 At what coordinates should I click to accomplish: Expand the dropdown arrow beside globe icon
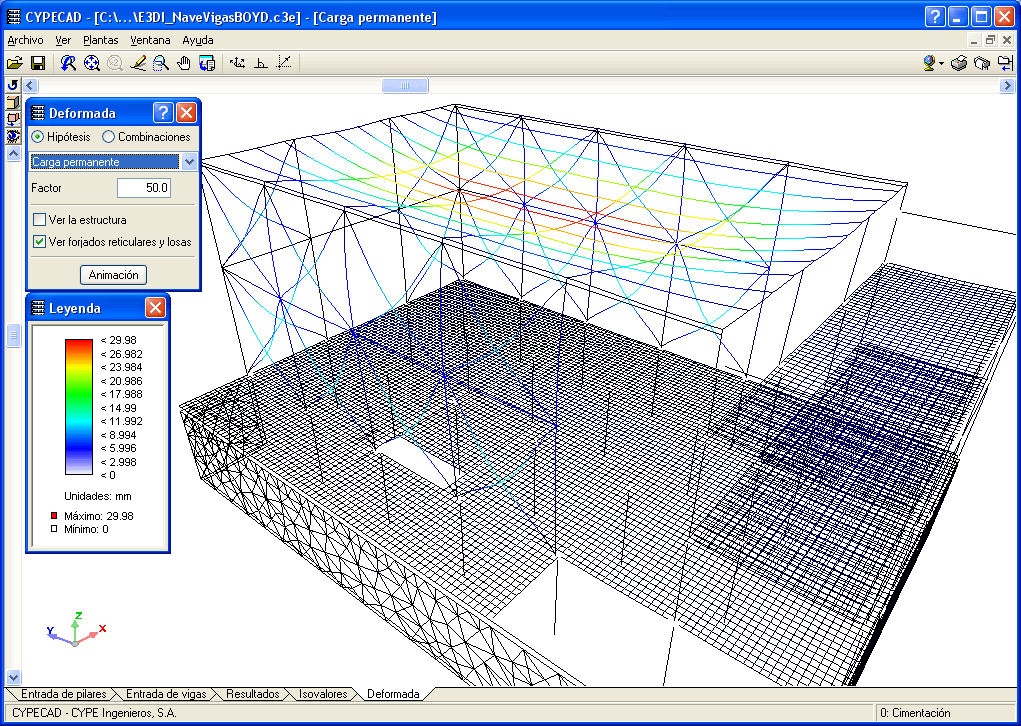pos(942,64)
